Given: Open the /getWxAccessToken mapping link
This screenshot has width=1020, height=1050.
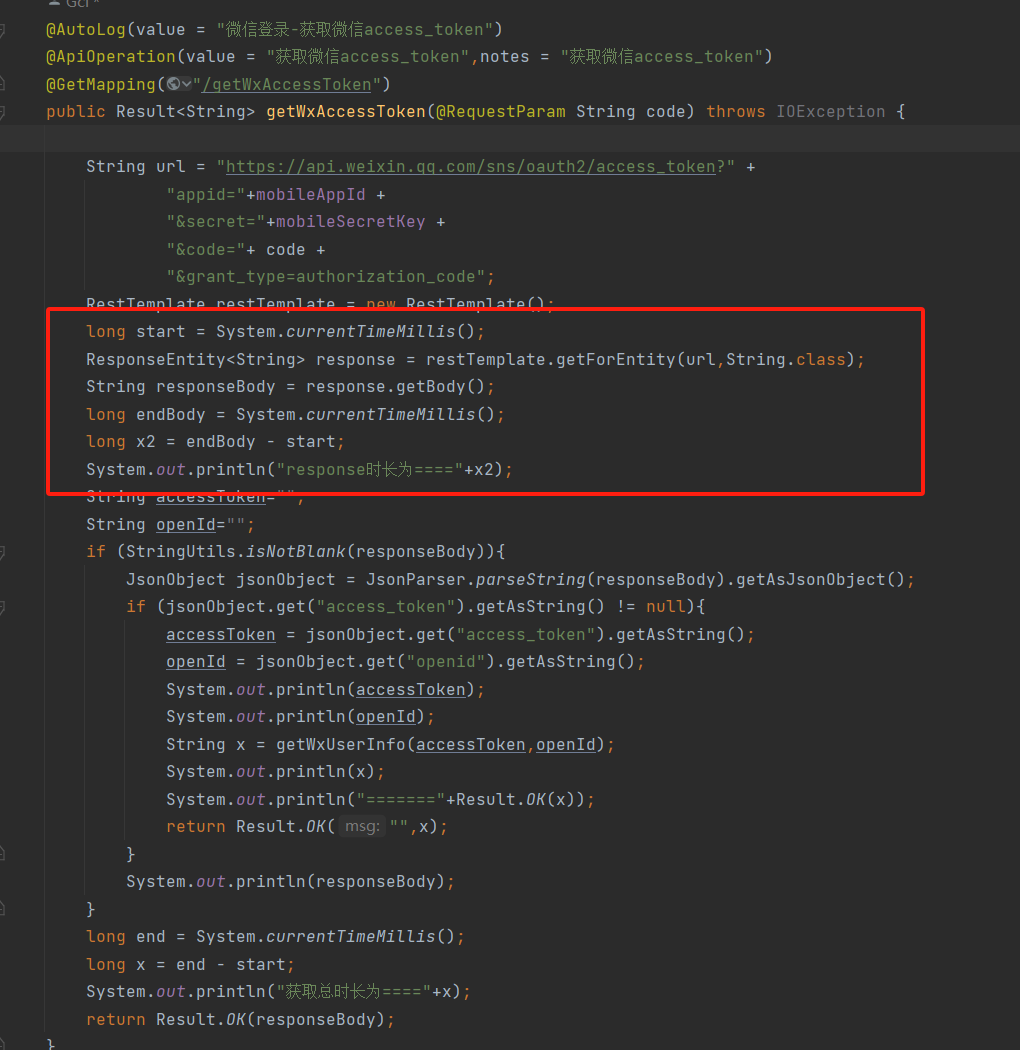Looking at the screenshot, I should 287,84.
